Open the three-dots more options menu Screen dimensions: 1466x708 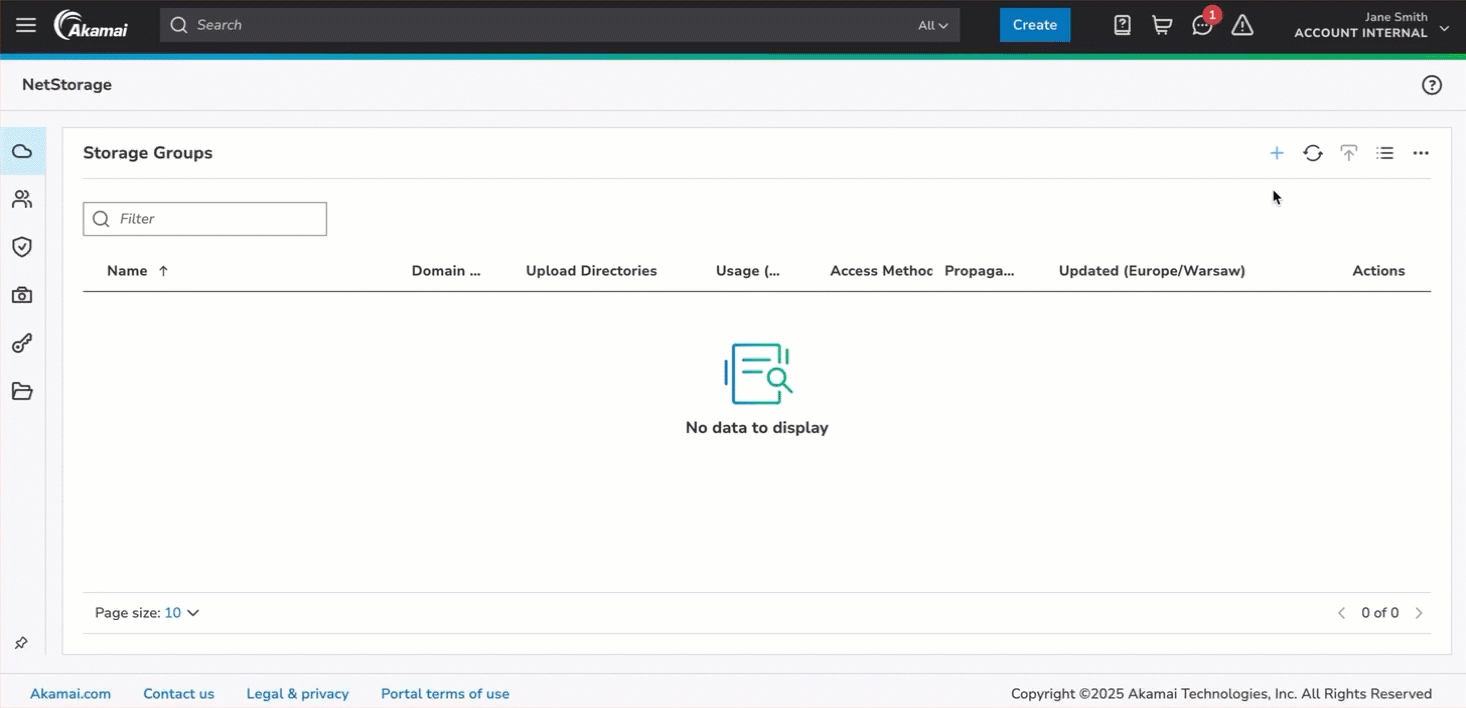coord(1420,153)
